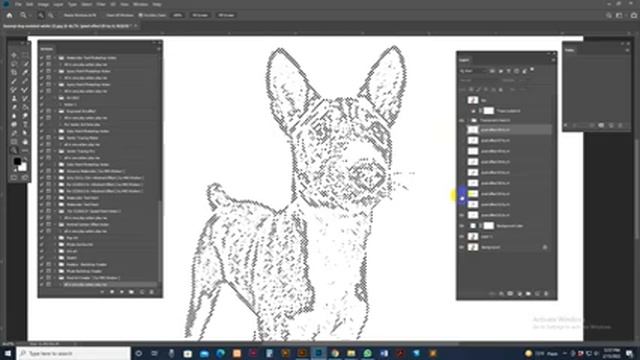
Task: Toggle visibility of the layer group
Action: coord(462,120)
